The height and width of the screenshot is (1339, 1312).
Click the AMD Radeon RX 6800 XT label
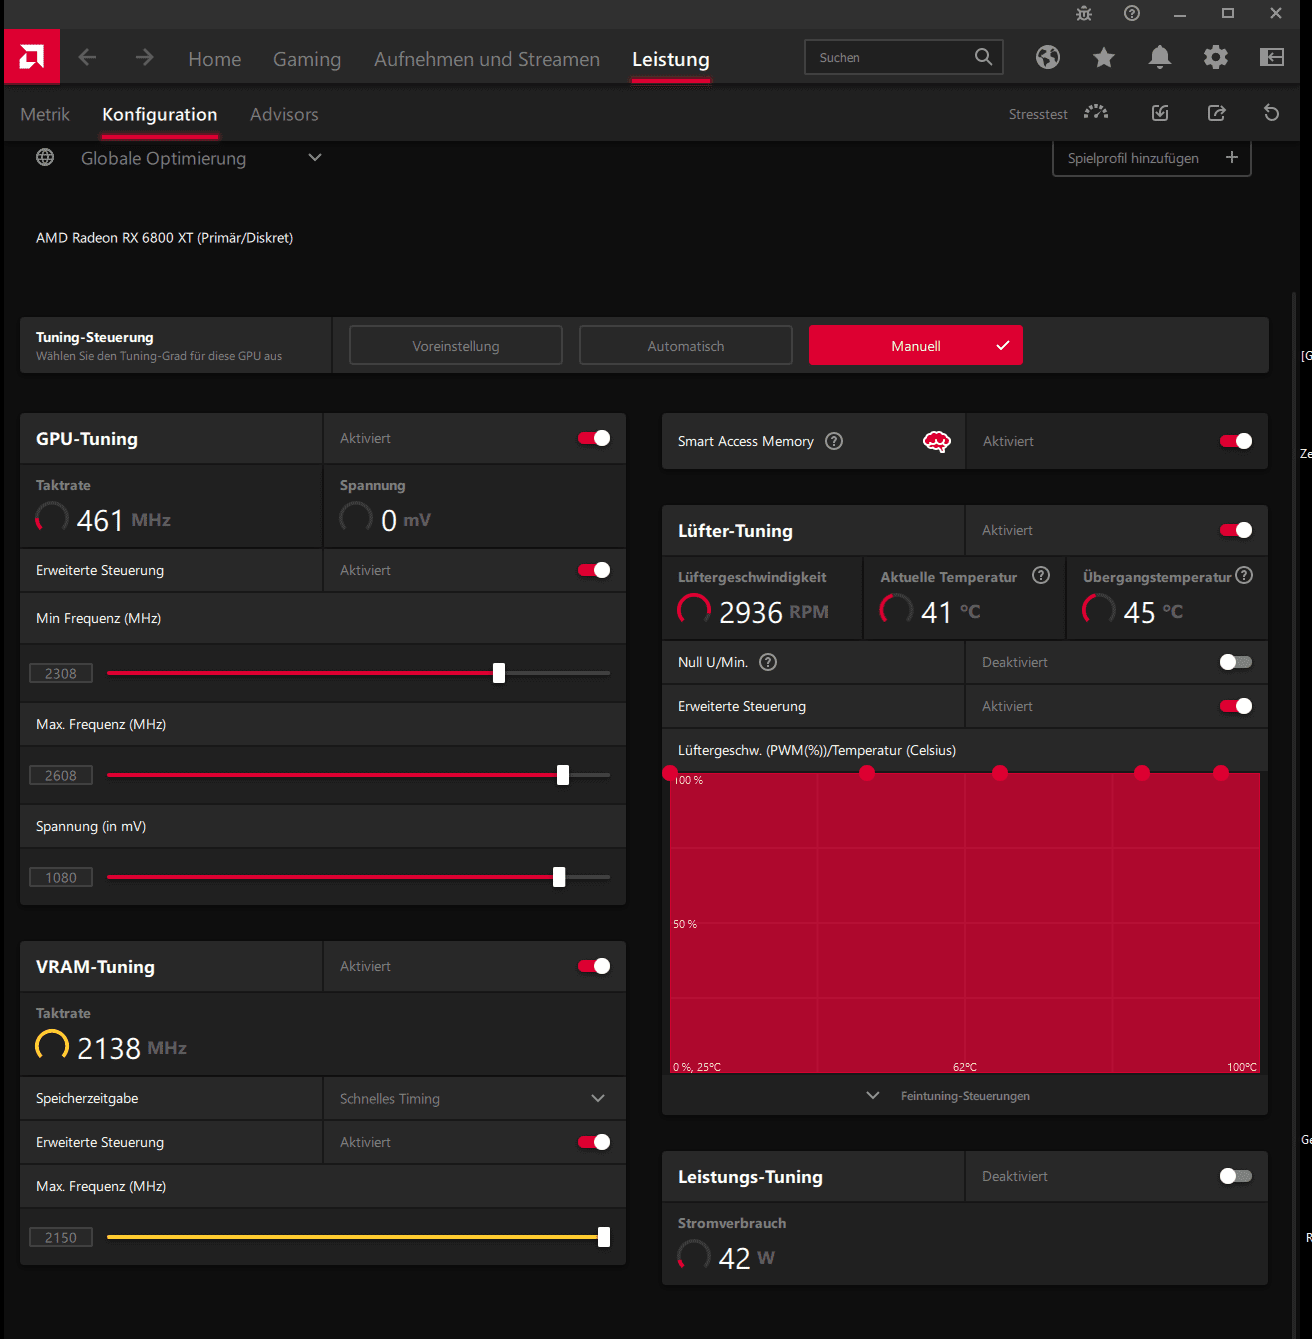click(x=165, y=238)
